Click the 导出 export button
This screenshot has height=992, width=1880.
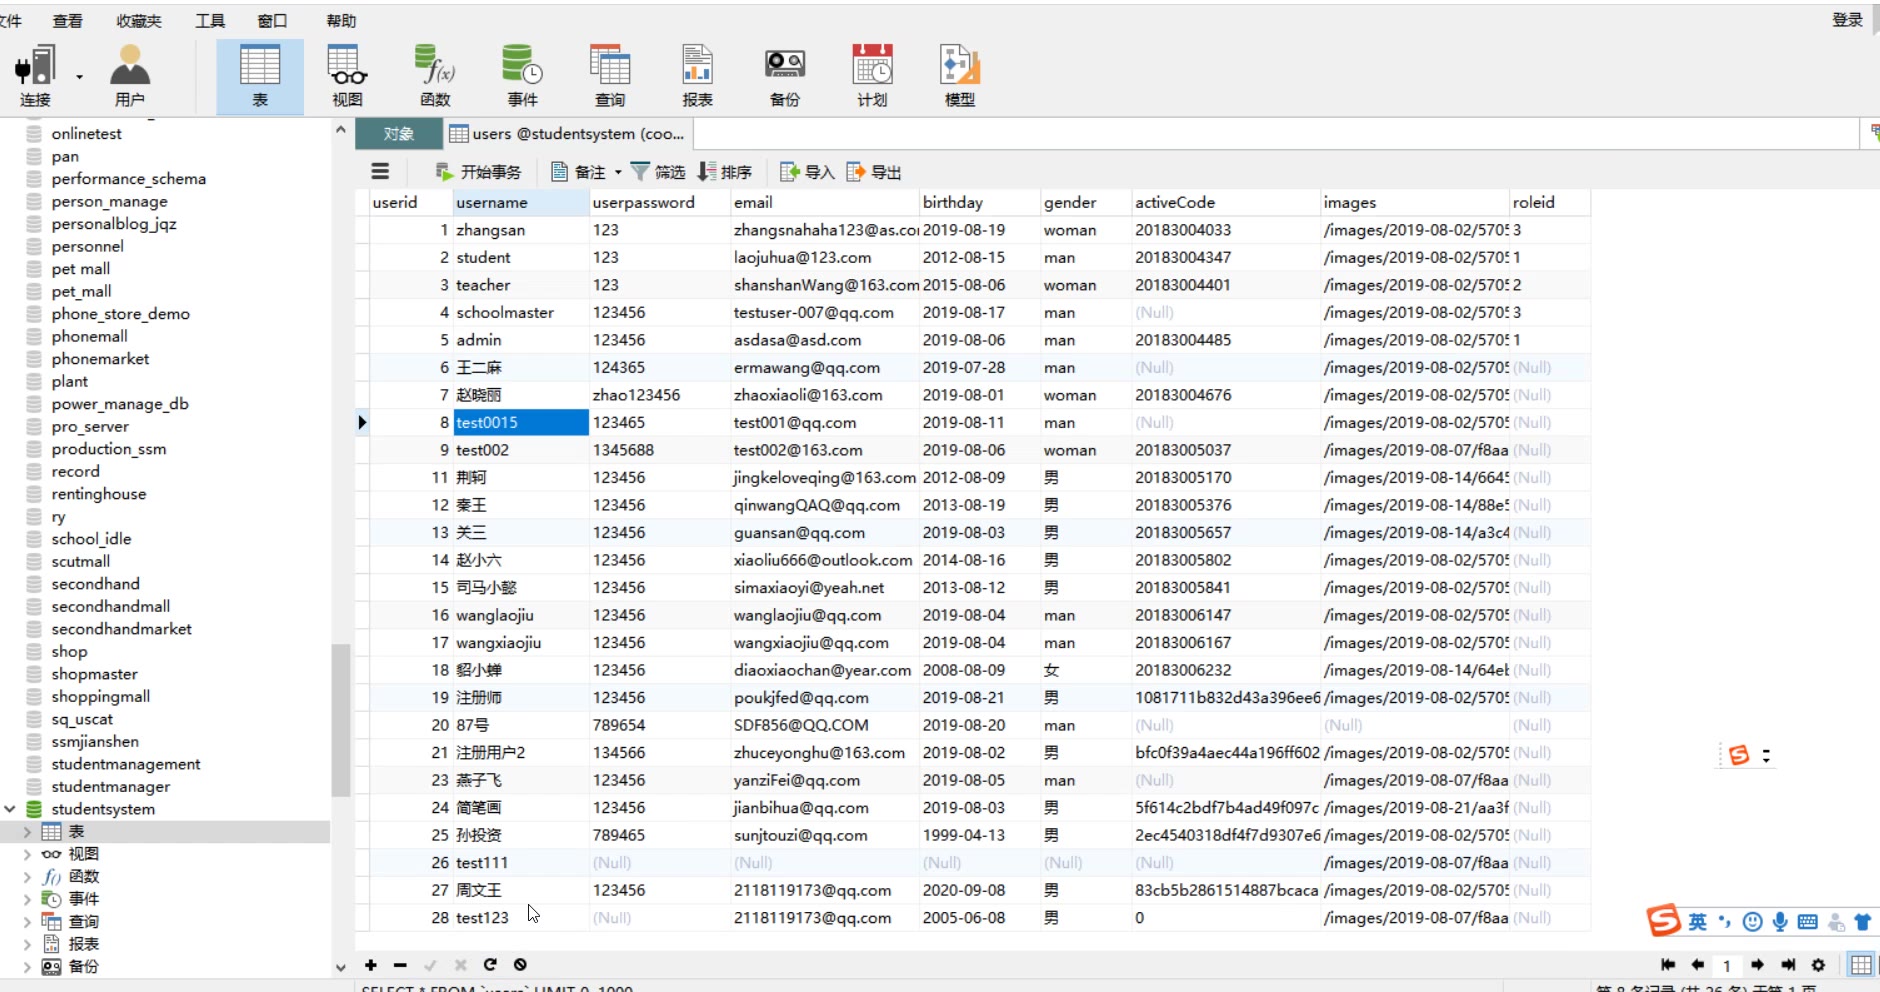coord(874,172)
